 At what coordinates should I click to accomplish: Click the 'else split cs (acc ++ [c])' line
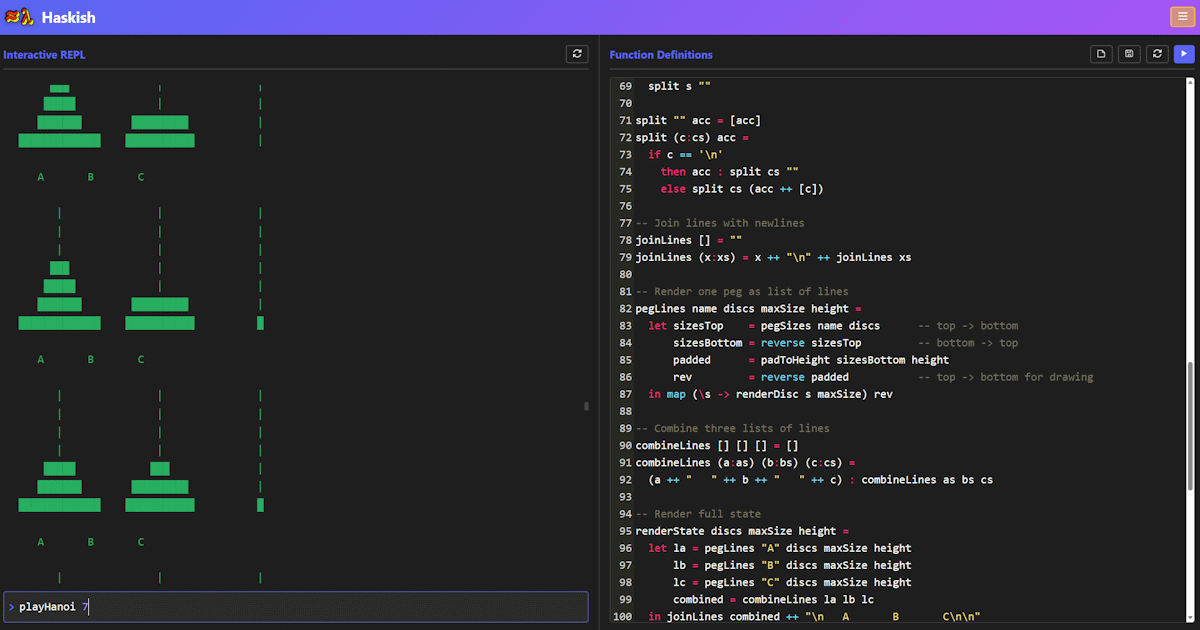click(742, 188)
